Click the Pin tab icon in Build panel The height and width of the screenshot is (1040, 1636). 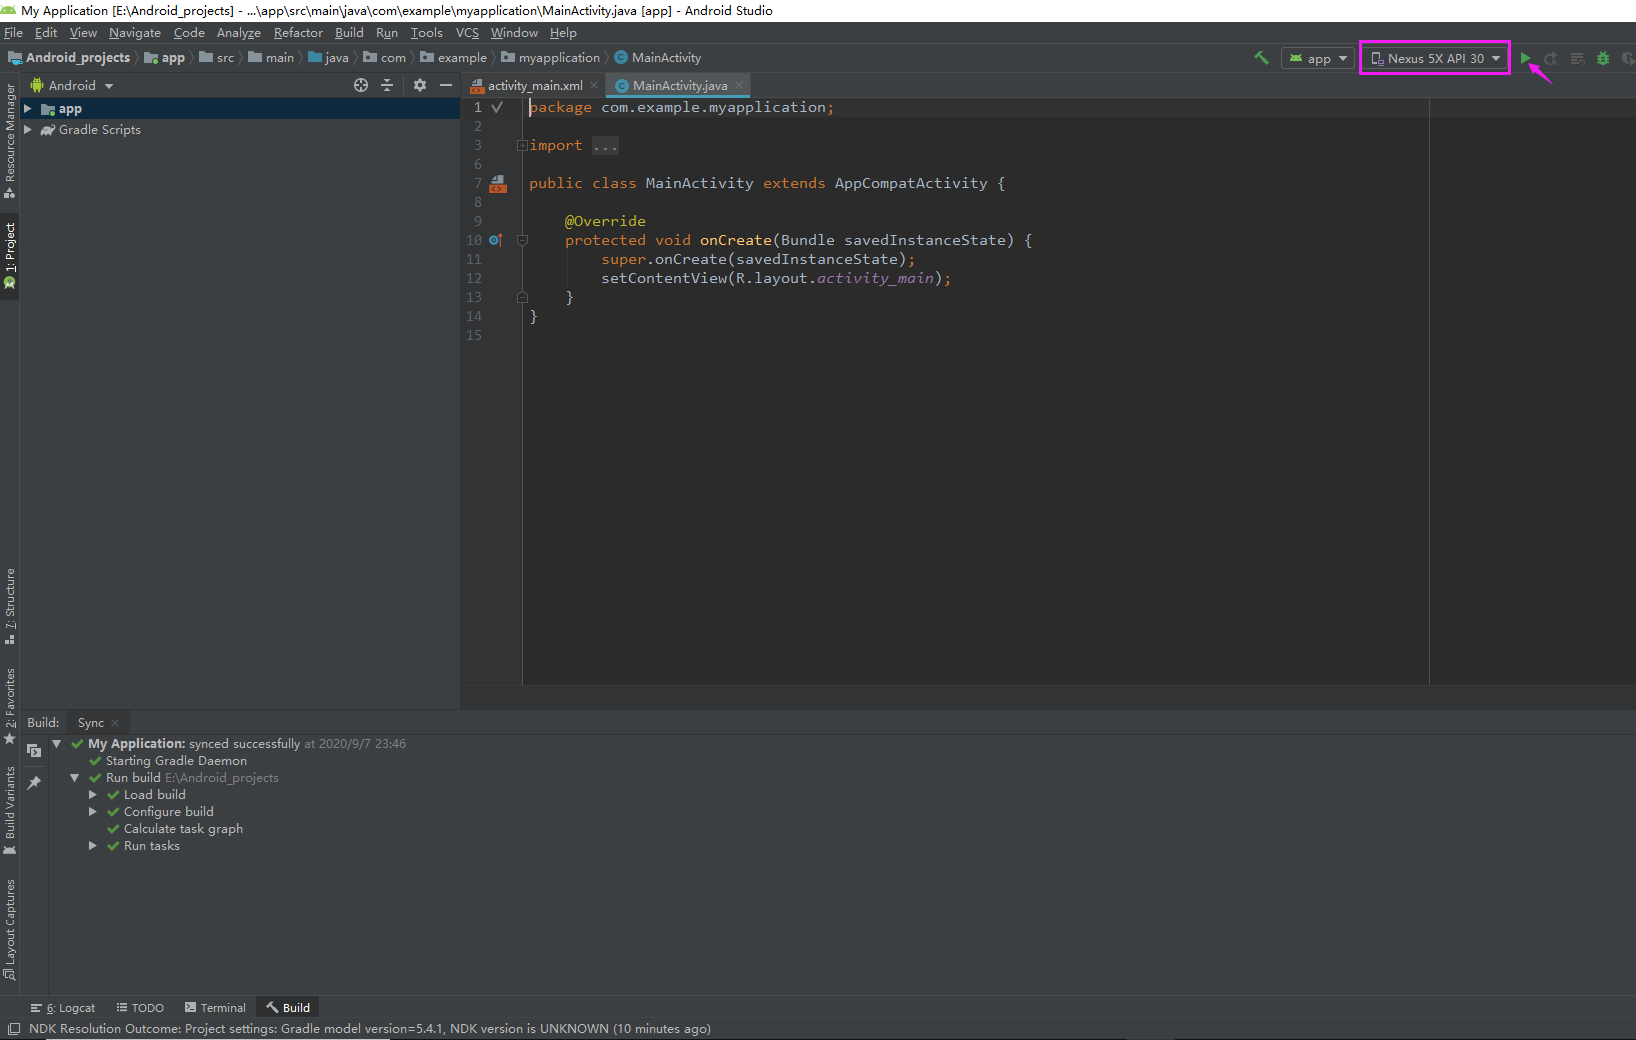pyautogui.click(x=34, y=782)
